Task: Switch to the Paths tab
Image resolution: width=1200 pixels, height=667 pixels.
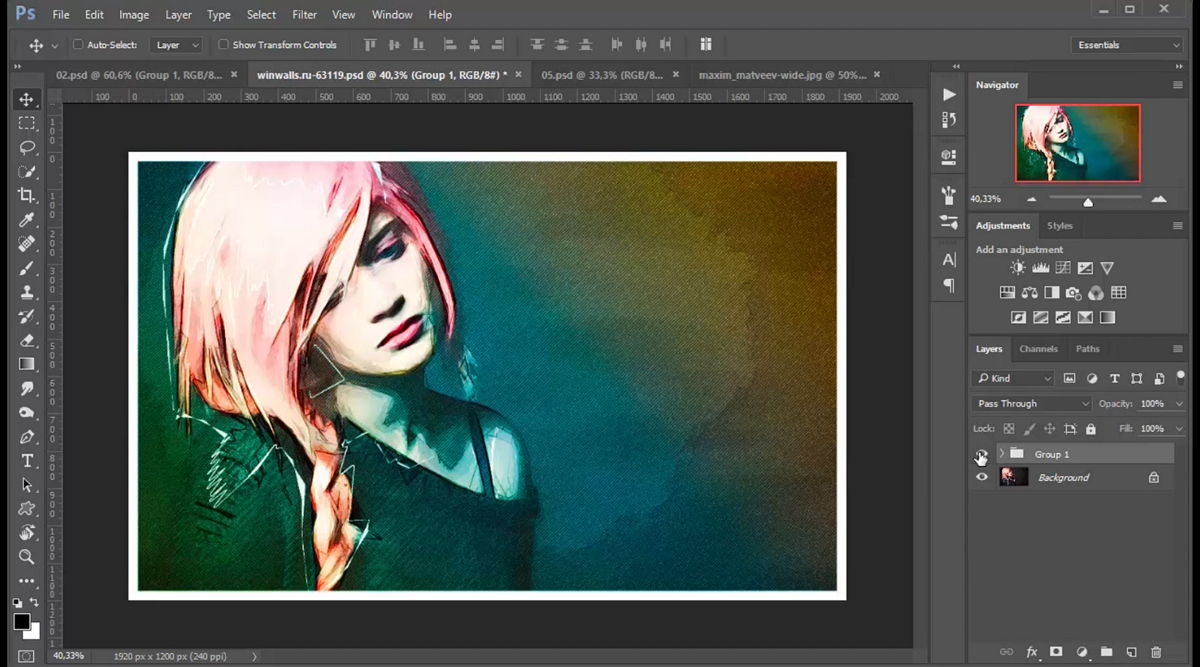Action: click(1088, 349)
